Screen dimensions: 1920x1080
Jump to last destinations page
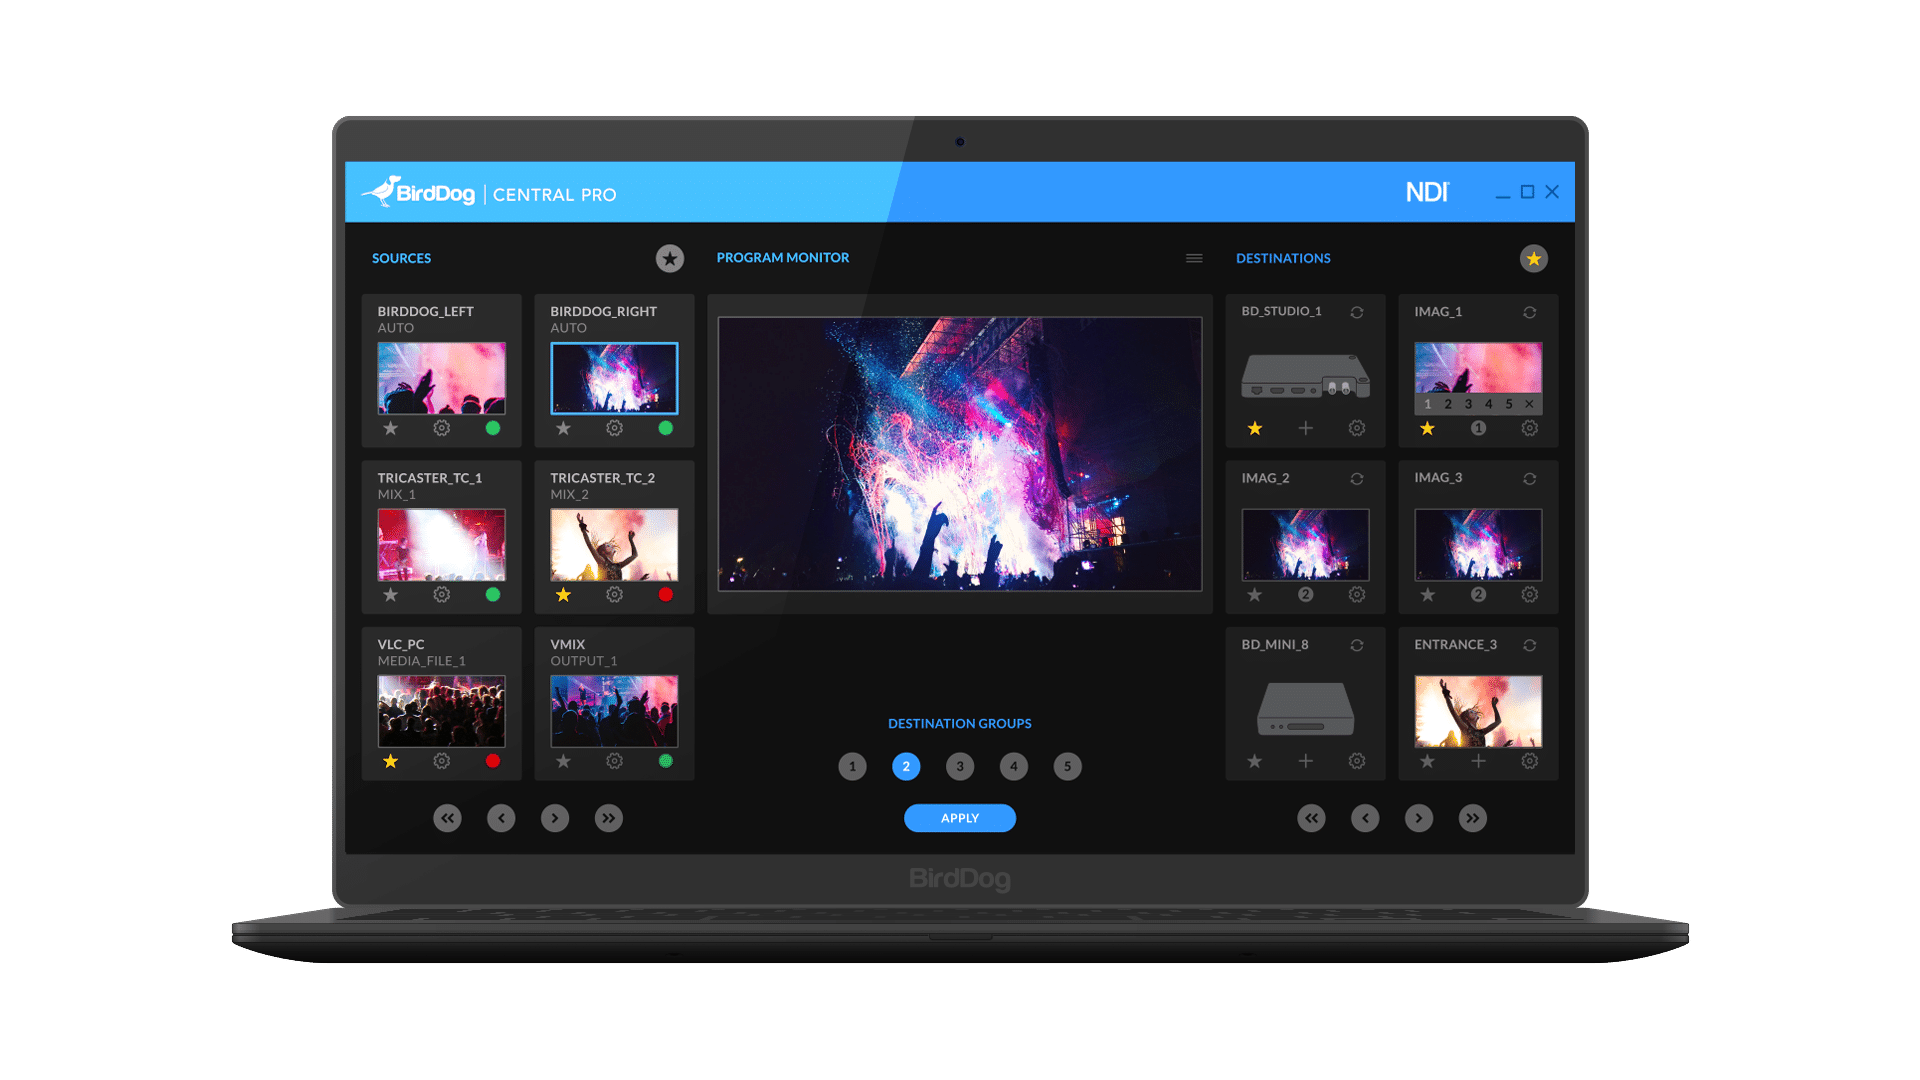(1473, 818)
